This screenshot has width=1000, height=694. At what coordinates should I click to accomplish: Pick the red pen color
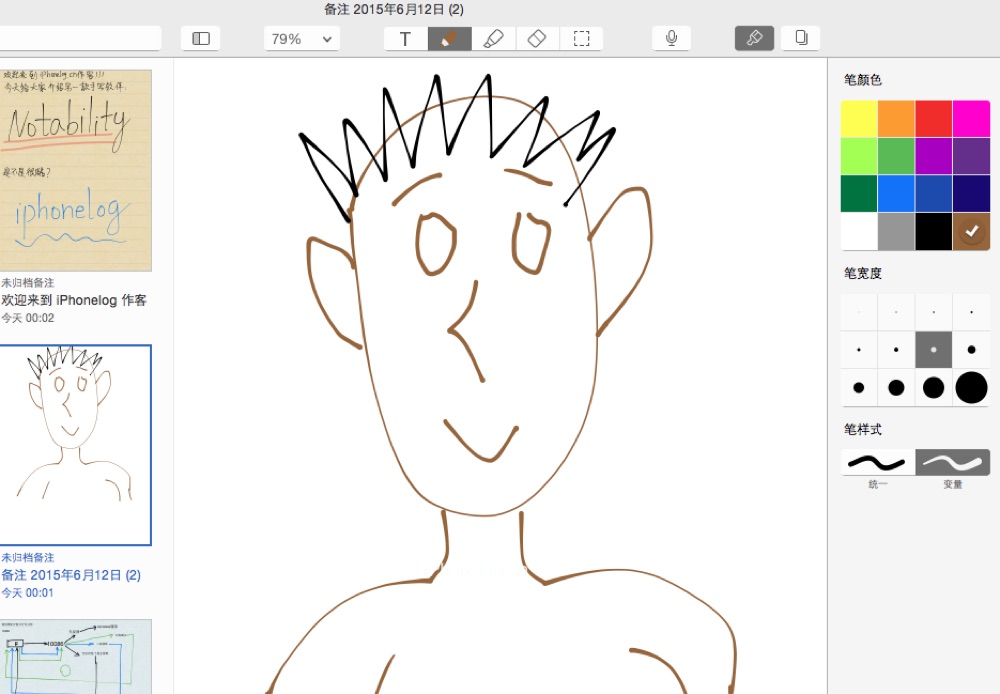(934, 119)
